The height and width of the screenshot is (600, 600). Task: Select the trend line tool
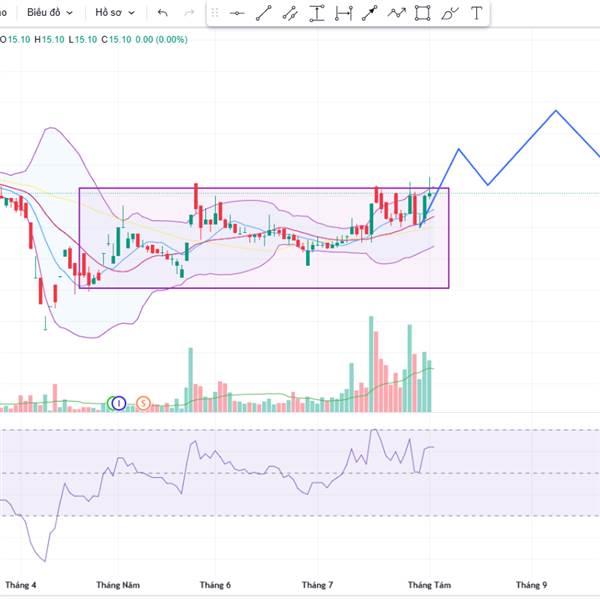pos(264,13)
